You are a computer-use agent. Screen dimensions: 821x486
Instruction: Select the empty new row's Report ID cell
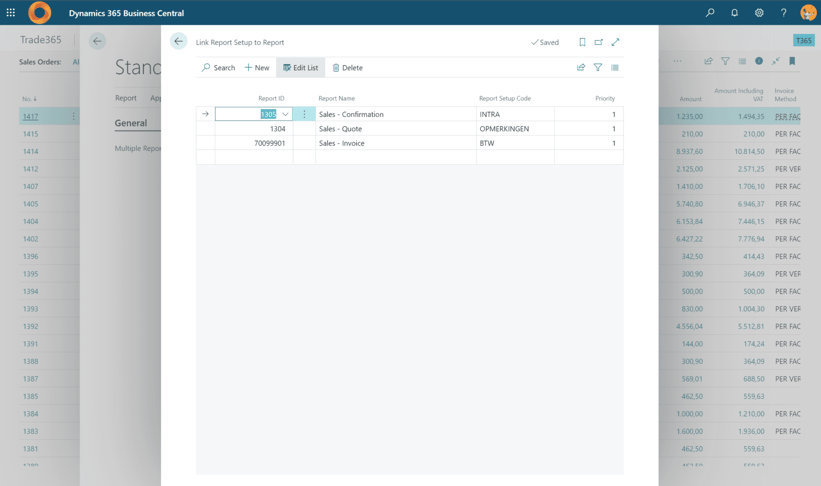254,157
